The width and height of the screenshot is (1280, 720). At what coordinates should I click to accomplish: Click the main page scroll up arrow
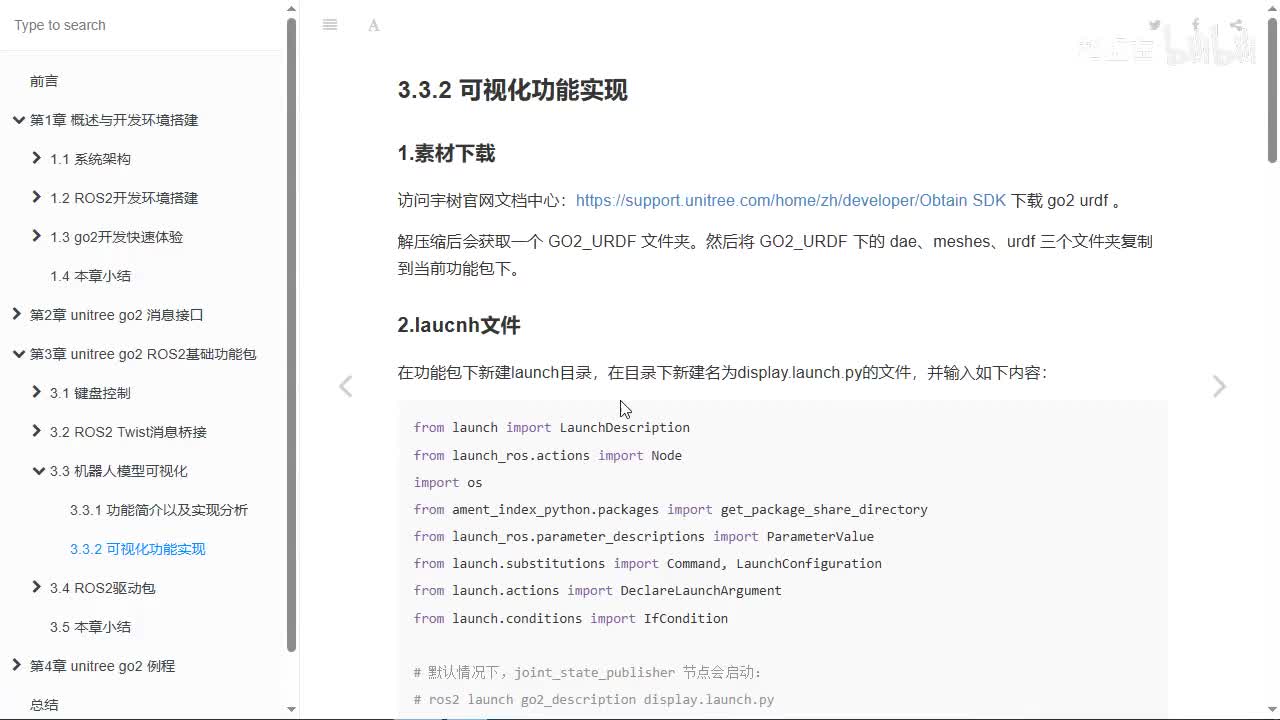pos(1272,7)
